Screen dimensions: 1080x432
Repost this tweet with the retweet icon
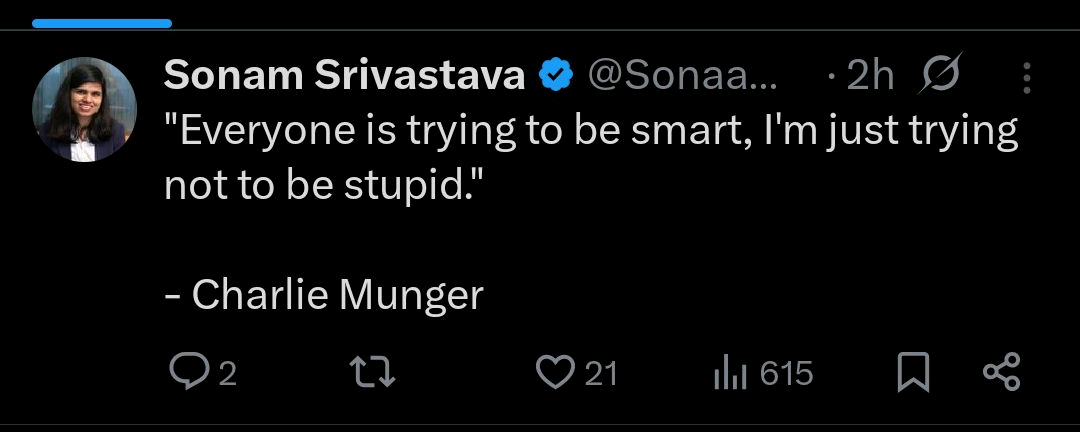[376, 373]
